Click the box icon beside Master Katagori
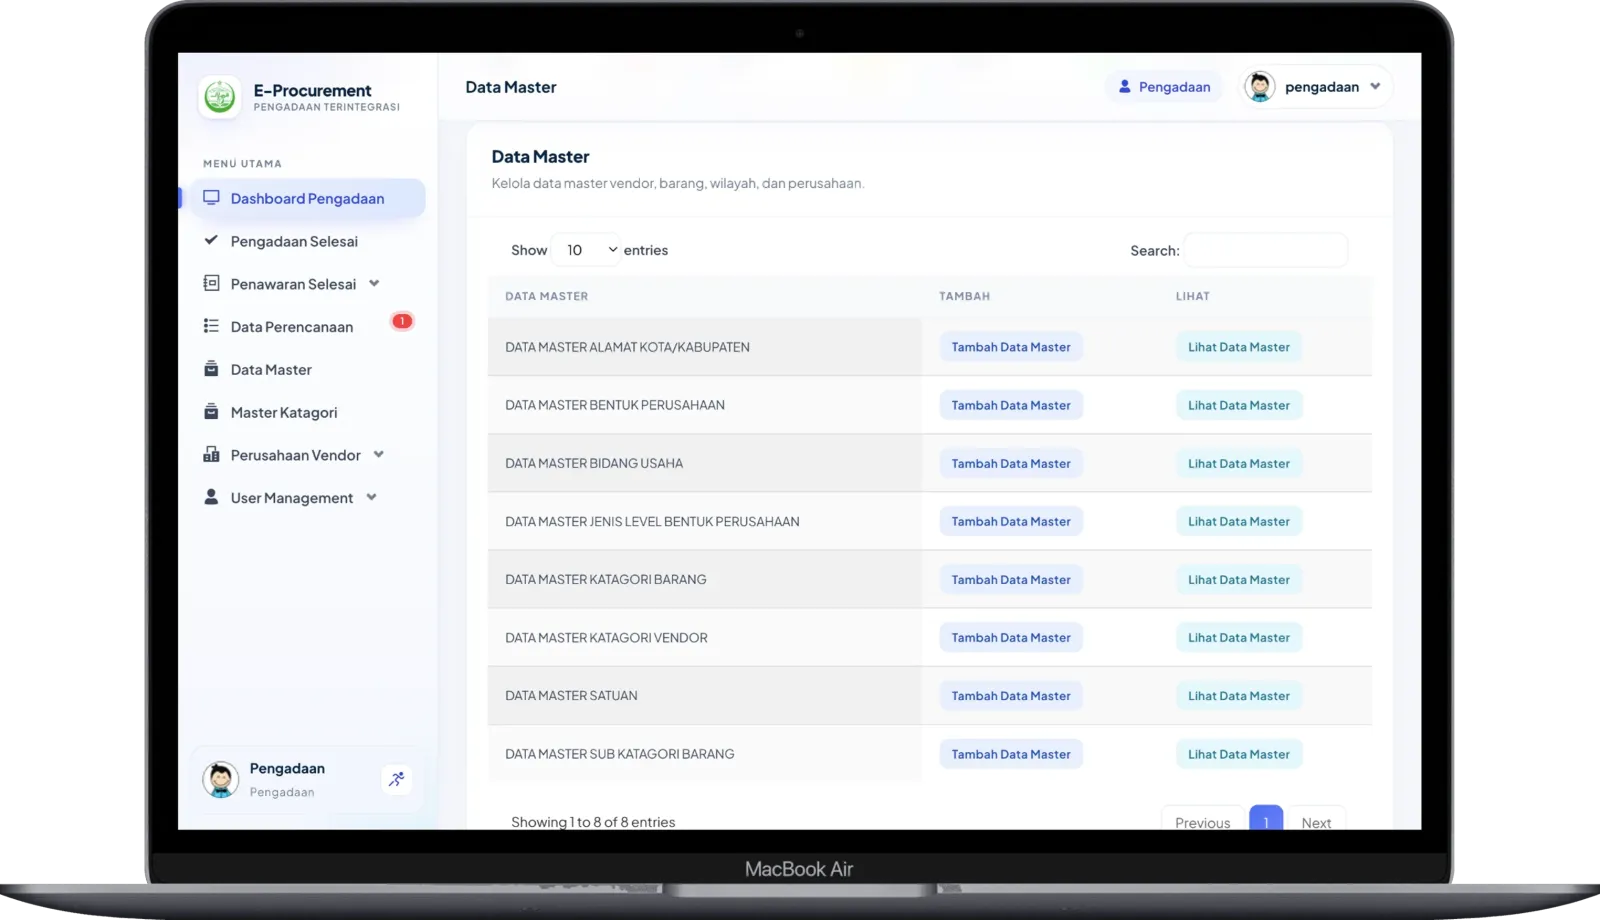Image resolution: width=1600 pixels, height=920 pixels. click(x=211, y=412)
